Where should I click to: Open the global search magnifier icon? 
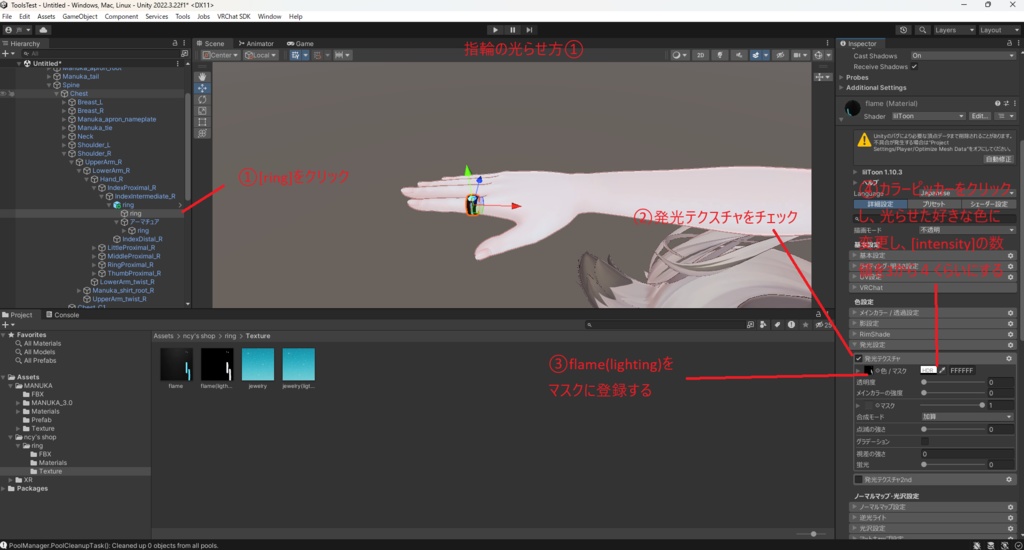tap(922, 30)
